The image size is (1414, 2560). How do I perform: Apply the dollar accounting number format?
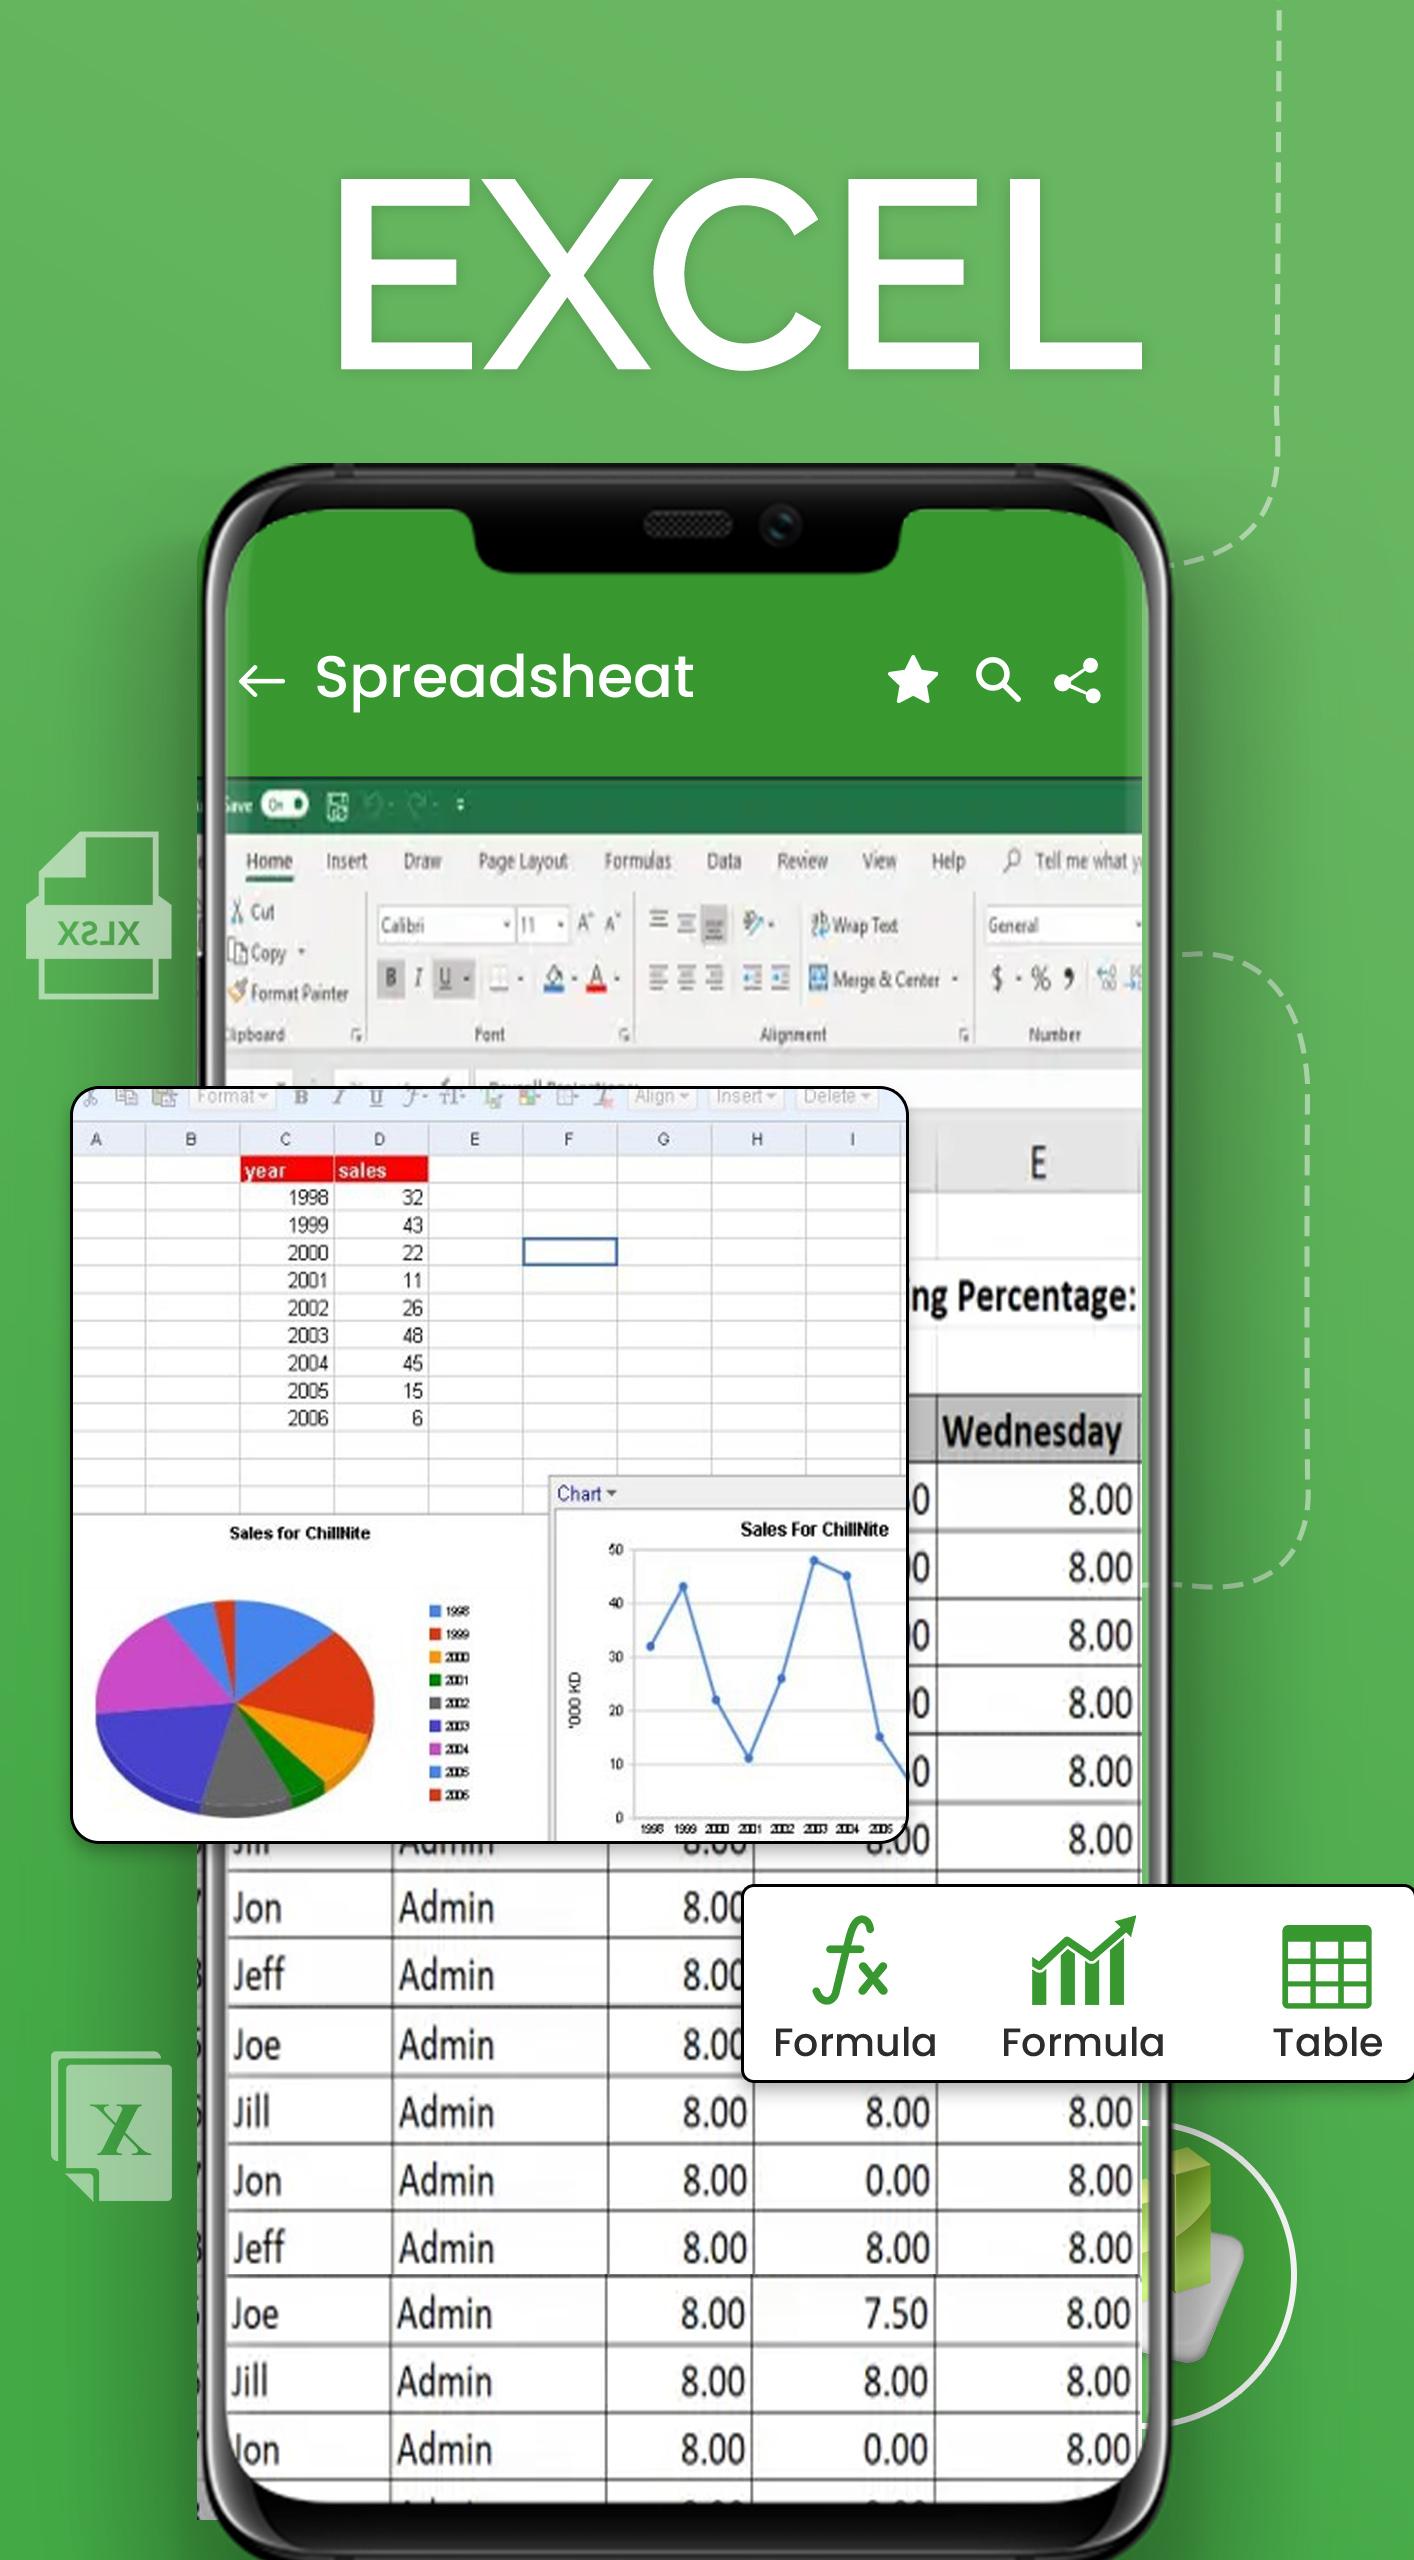tap(997, 978)
